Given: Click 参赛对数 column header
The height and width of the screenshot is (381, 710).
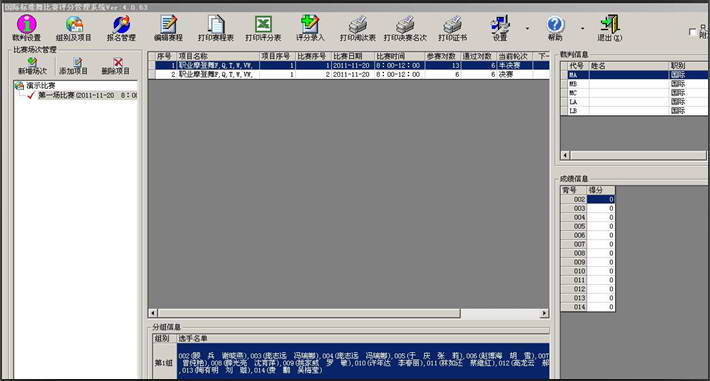Looking at the screenshot, I should click(x=443, y=56).
